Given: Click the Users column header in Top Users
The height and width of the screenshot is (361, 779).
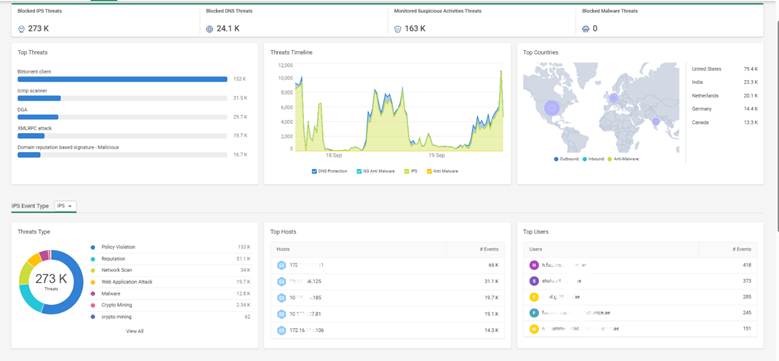Looking at the screenshot, I should 611,249.
